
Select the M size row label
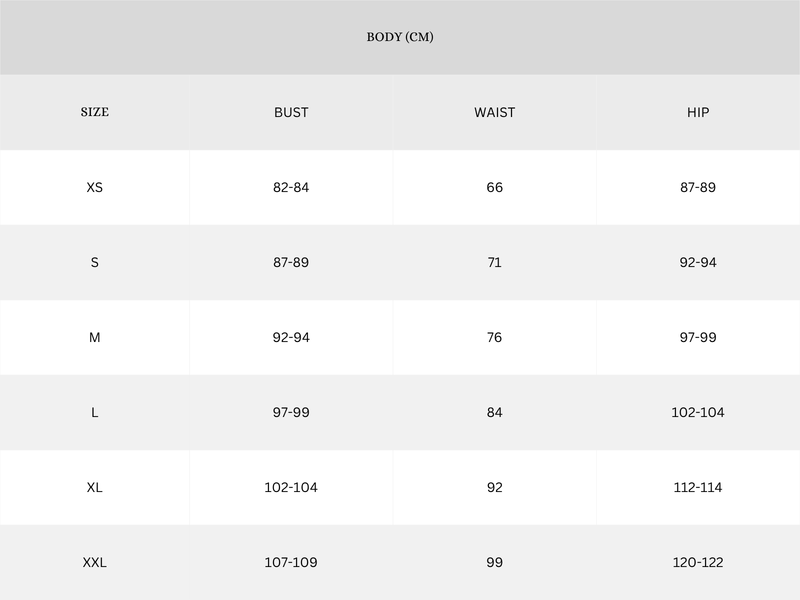[x=95, y=337]
